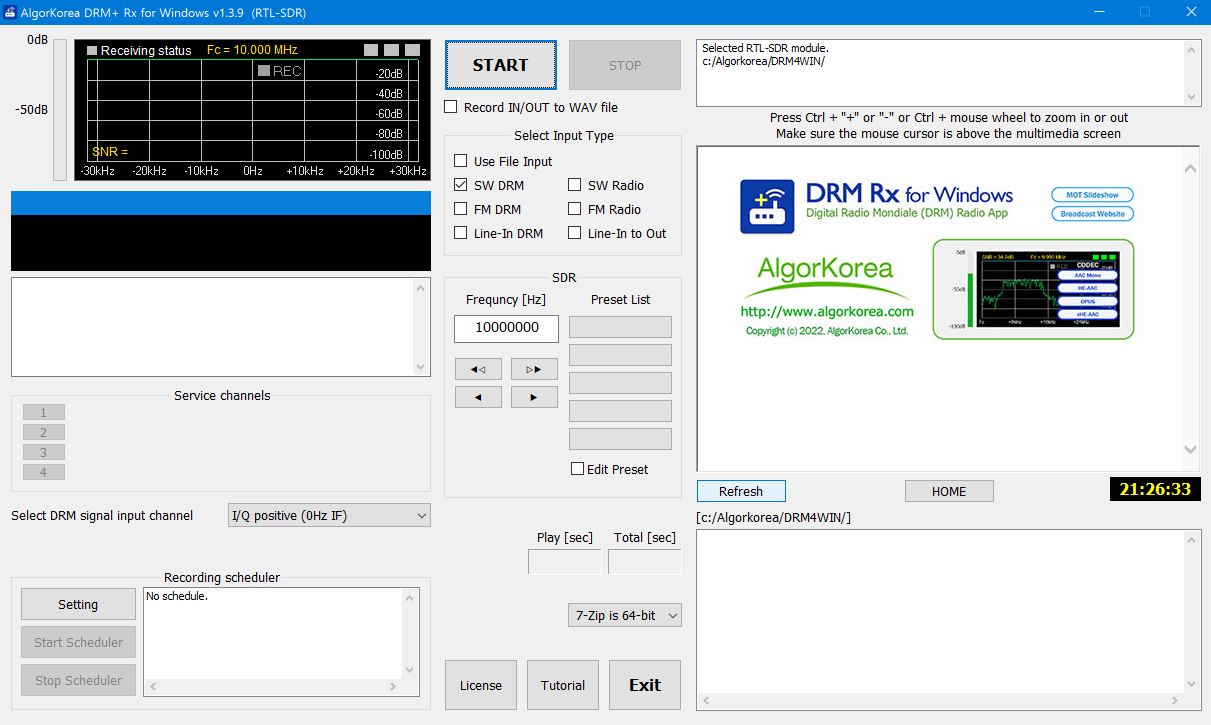
Task: Click the multimedia screen scroll-up arrow
Action: (x=1190, y=168)
